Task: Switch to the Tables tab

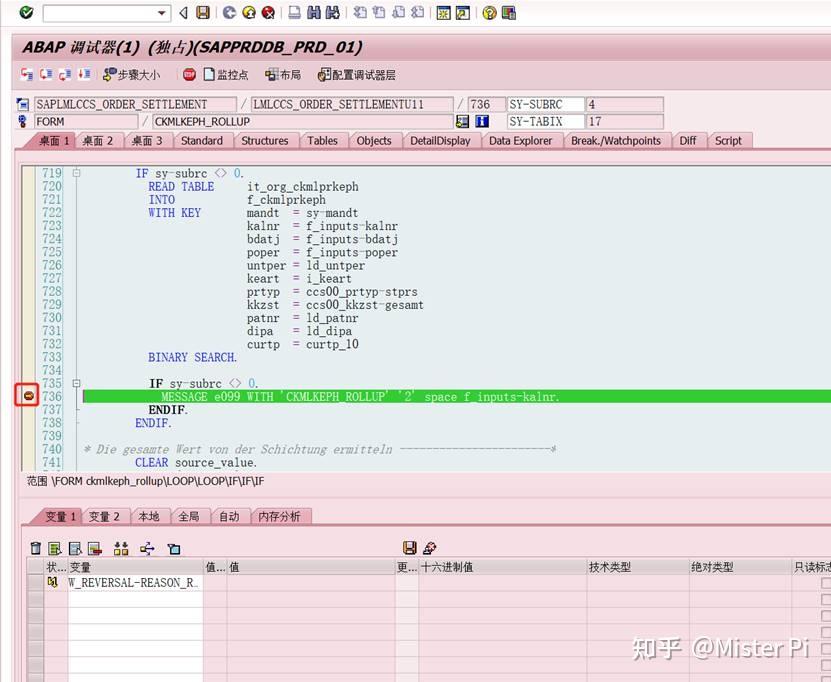Action: [322, 141]
